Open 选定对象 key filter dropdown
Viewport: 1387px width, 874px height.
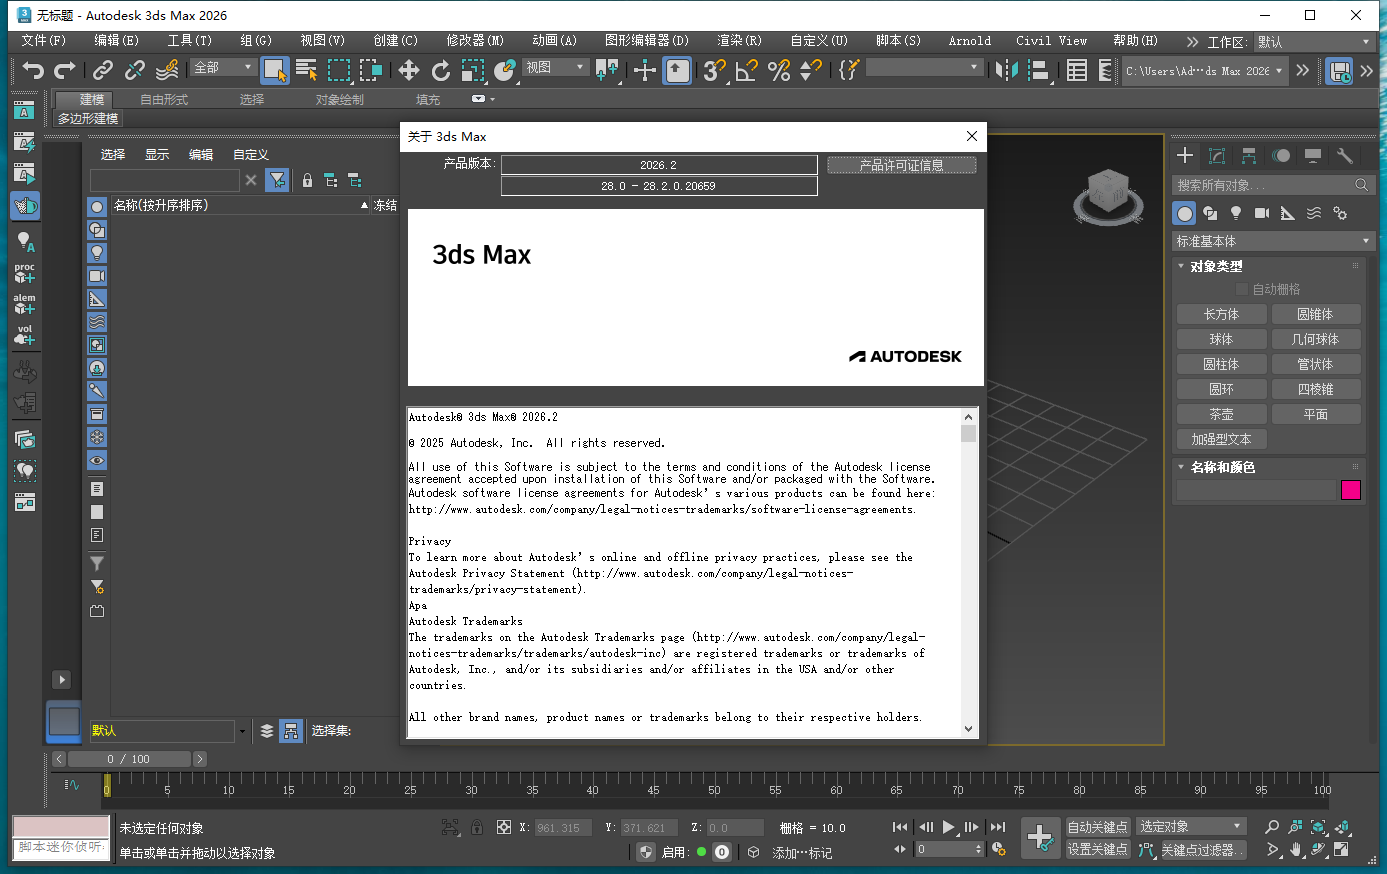1191,826
